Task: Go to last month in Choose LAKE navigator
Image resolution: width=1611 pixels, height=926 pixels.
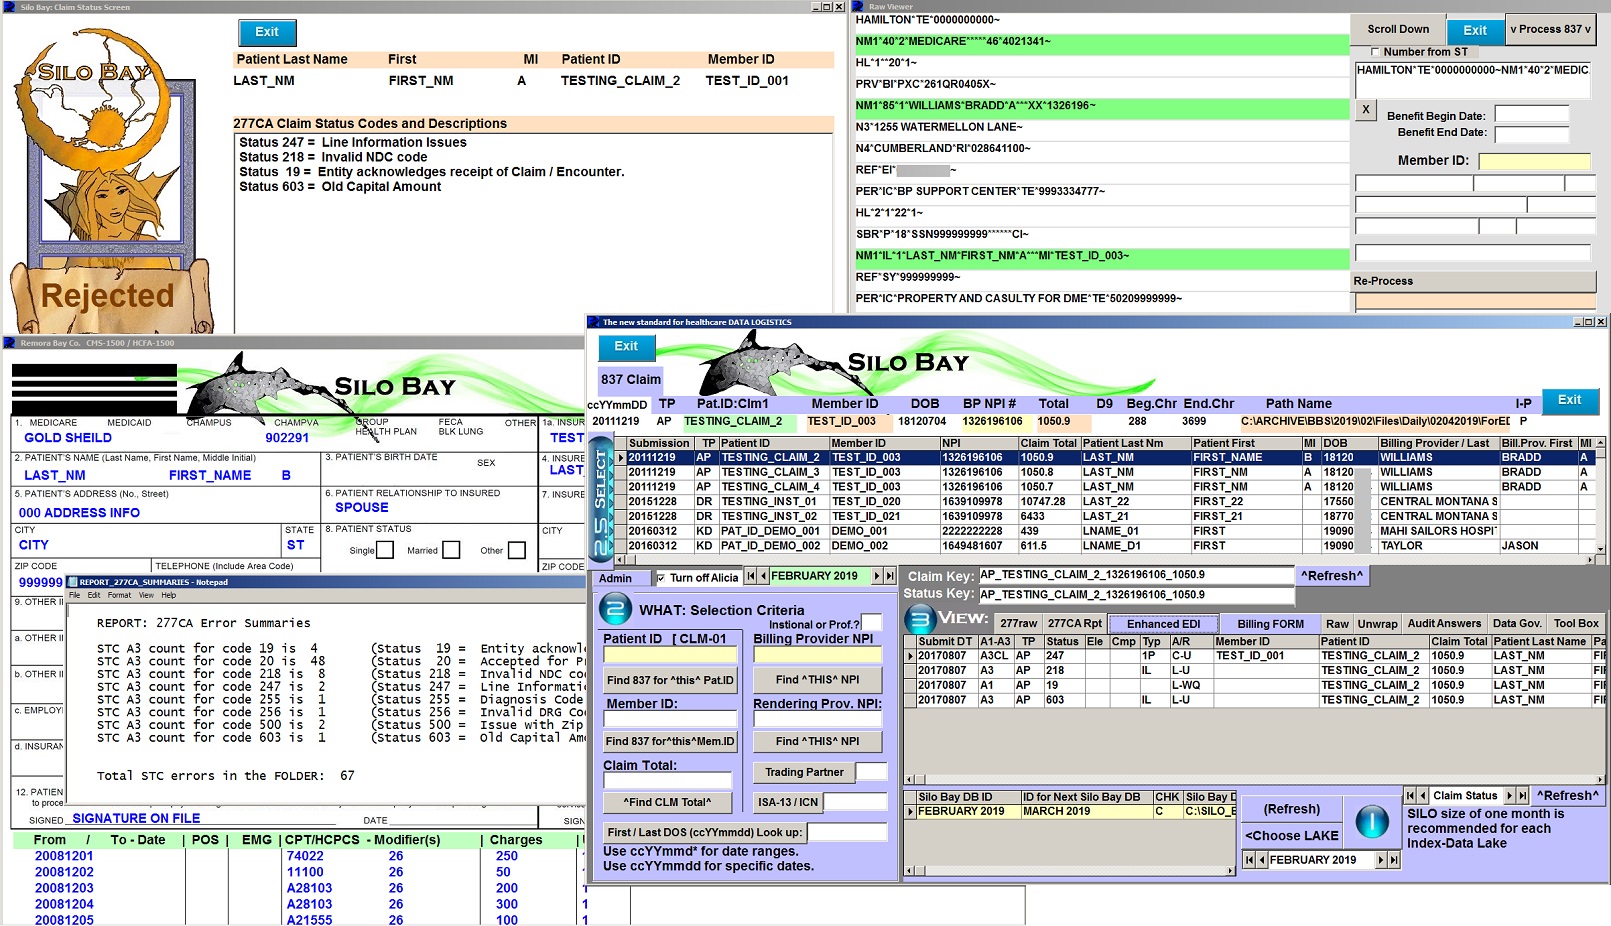Action: pos(1393,860)
